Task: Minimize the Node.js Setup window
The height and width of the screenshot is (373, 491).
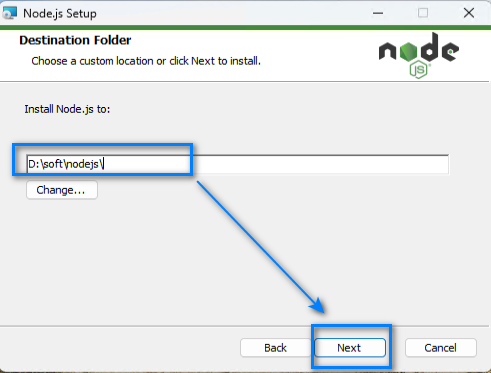Action: coord(378,13)
